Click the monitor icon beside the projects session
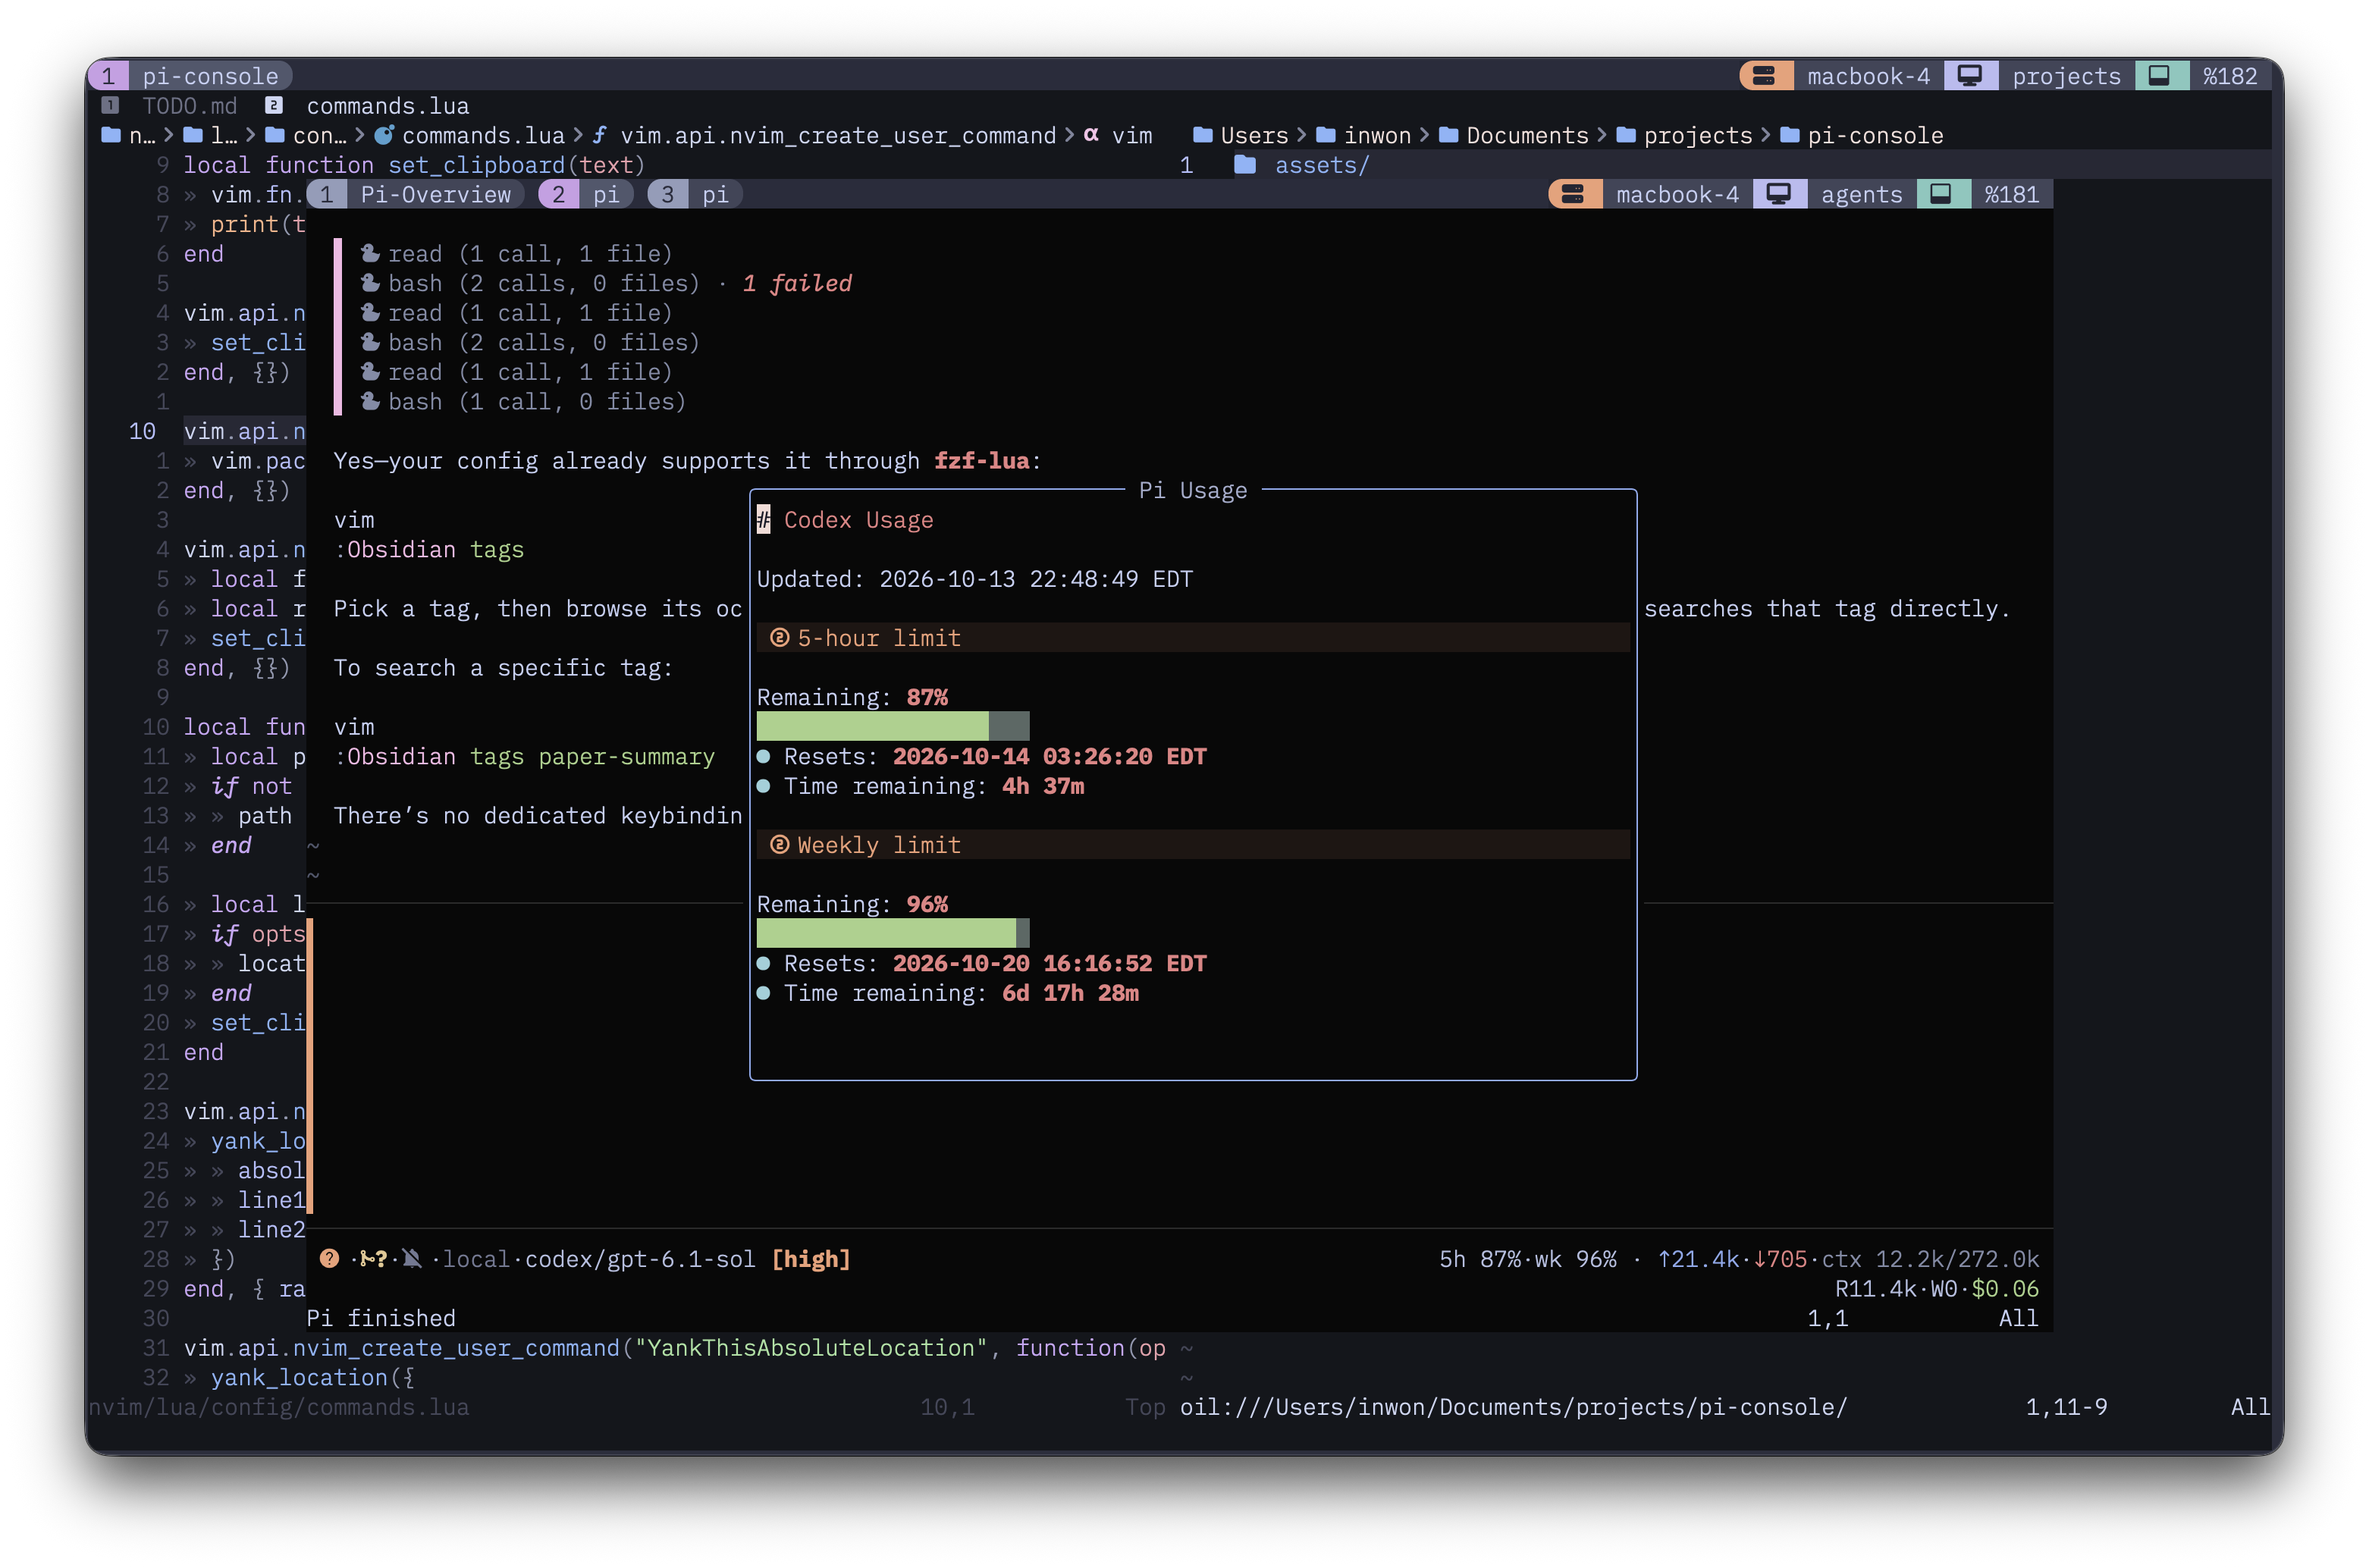The height and width of the screenshot is (1568, 2369). click(x=1970, y=76)
